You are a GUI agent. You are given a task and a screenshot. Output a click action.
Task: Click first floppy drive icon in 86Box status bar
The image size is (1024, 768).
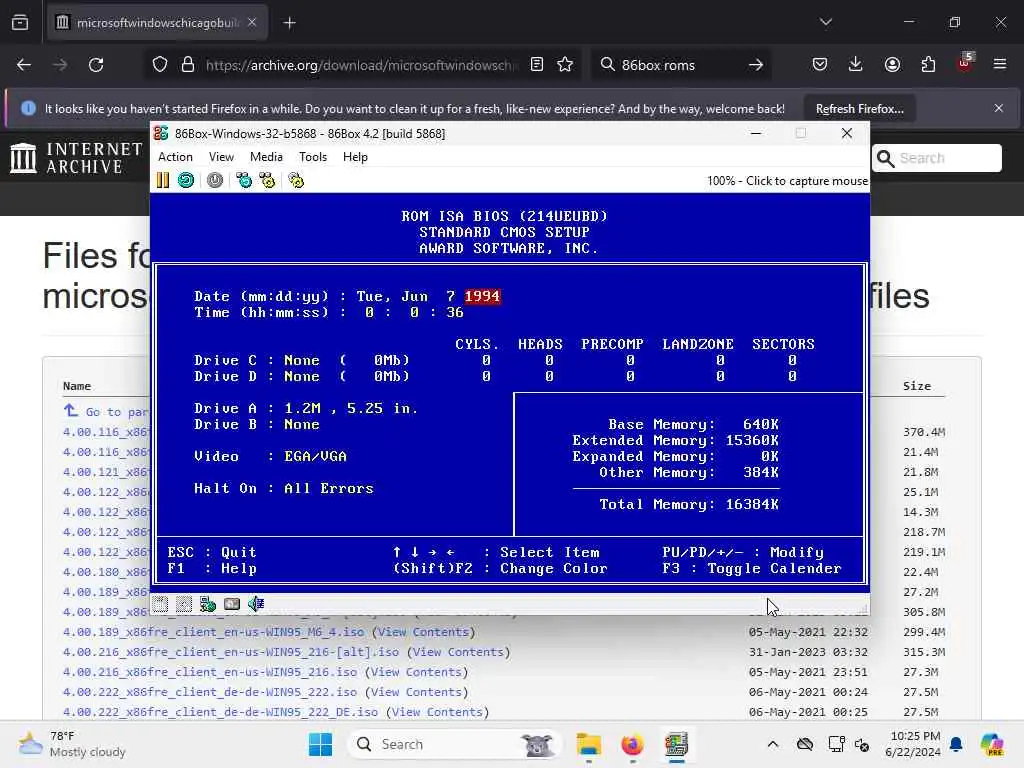click(x=161, y=604)
